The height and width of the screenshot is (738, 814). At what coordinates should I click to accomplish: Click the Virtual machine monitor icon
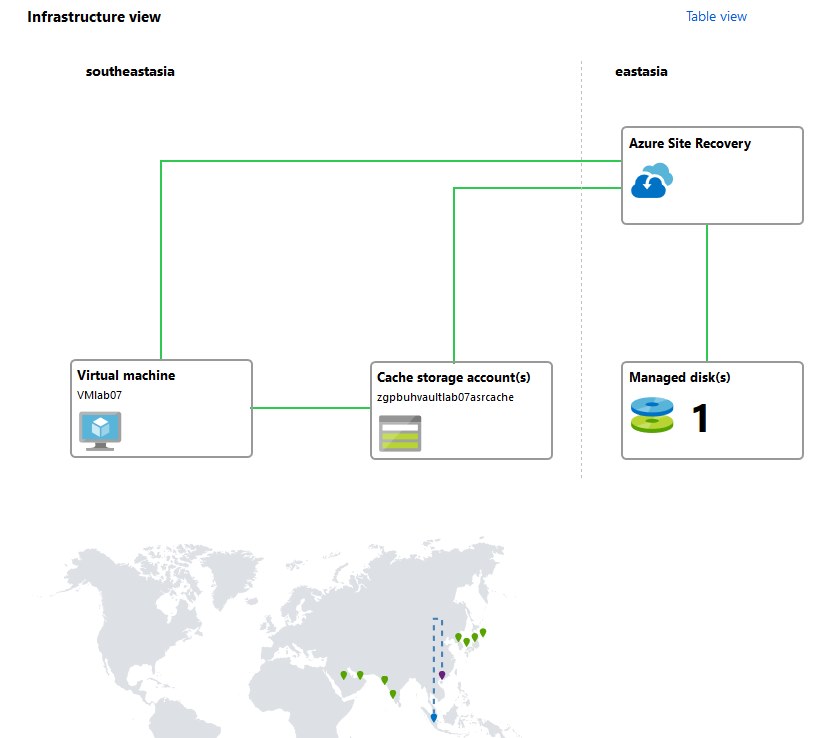(x=100, y=430)
